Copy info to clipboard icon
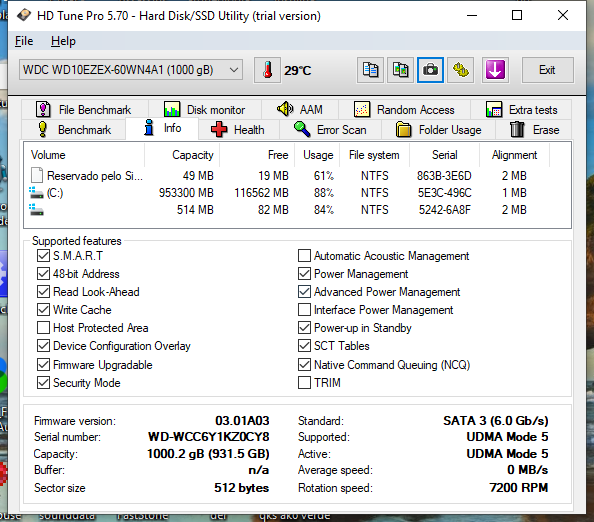Viewport: 594px width, 522px height. (370, 70)
